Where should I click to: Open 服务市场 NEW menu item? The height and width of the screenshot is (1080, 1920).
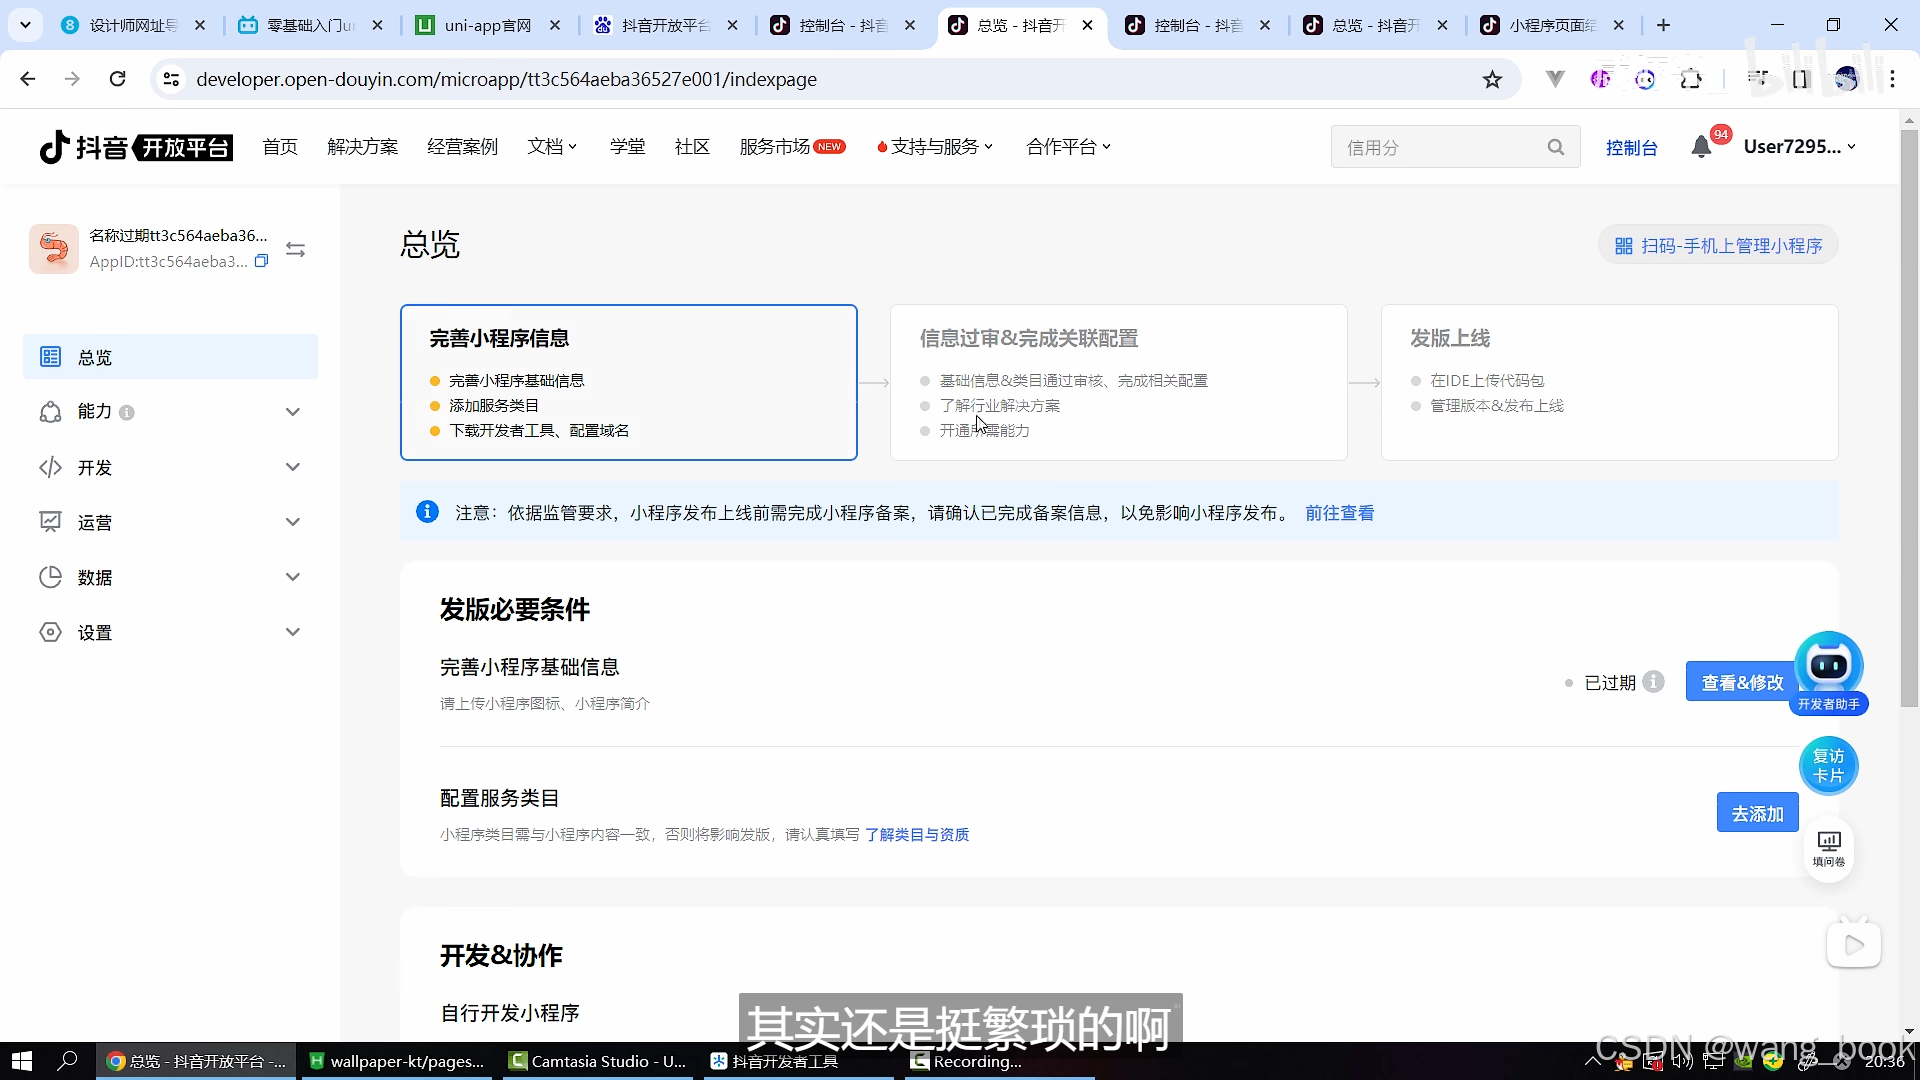pyautogui.click(x=792, y=147)
